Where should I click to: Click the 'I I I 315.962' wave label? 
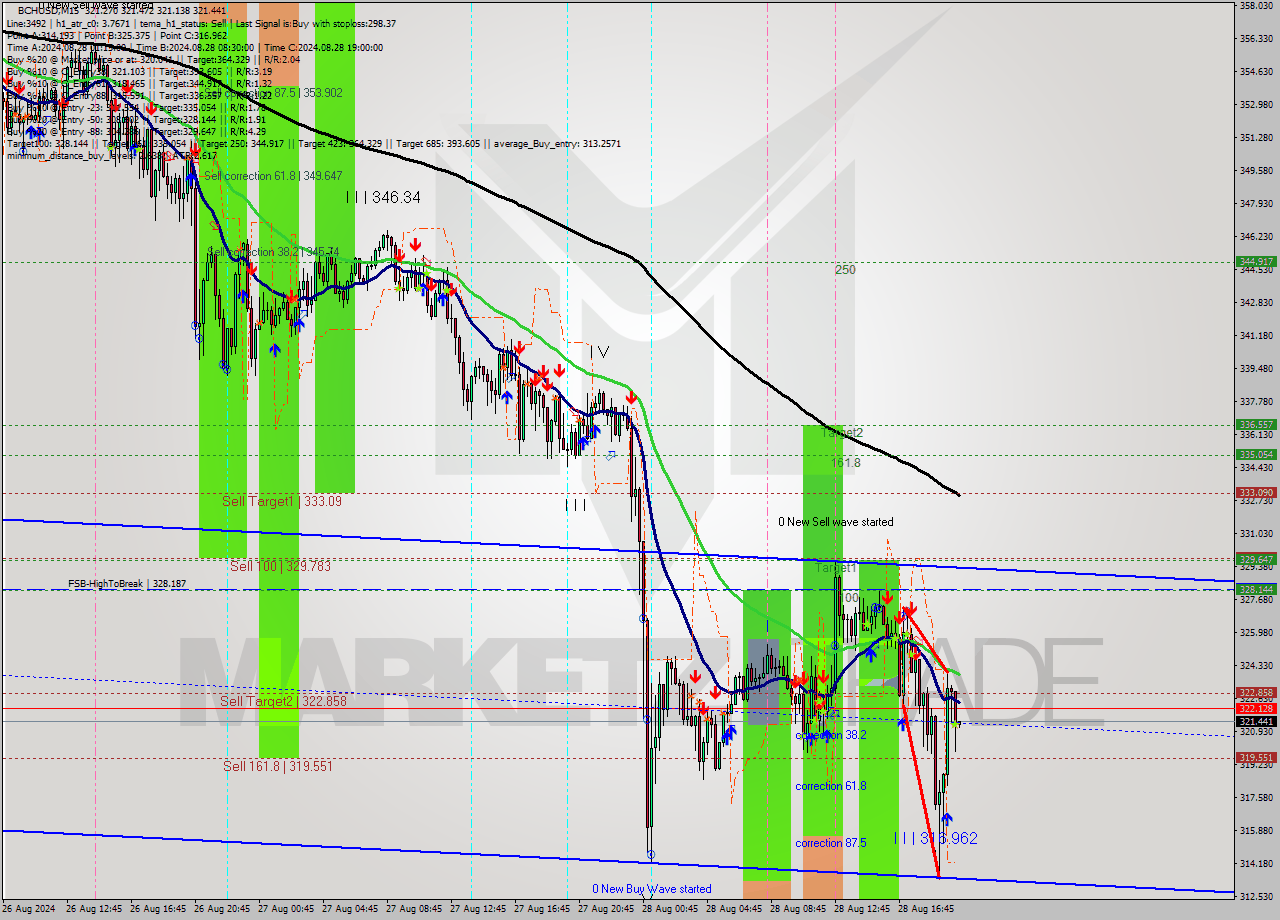(x=936, y=838)
